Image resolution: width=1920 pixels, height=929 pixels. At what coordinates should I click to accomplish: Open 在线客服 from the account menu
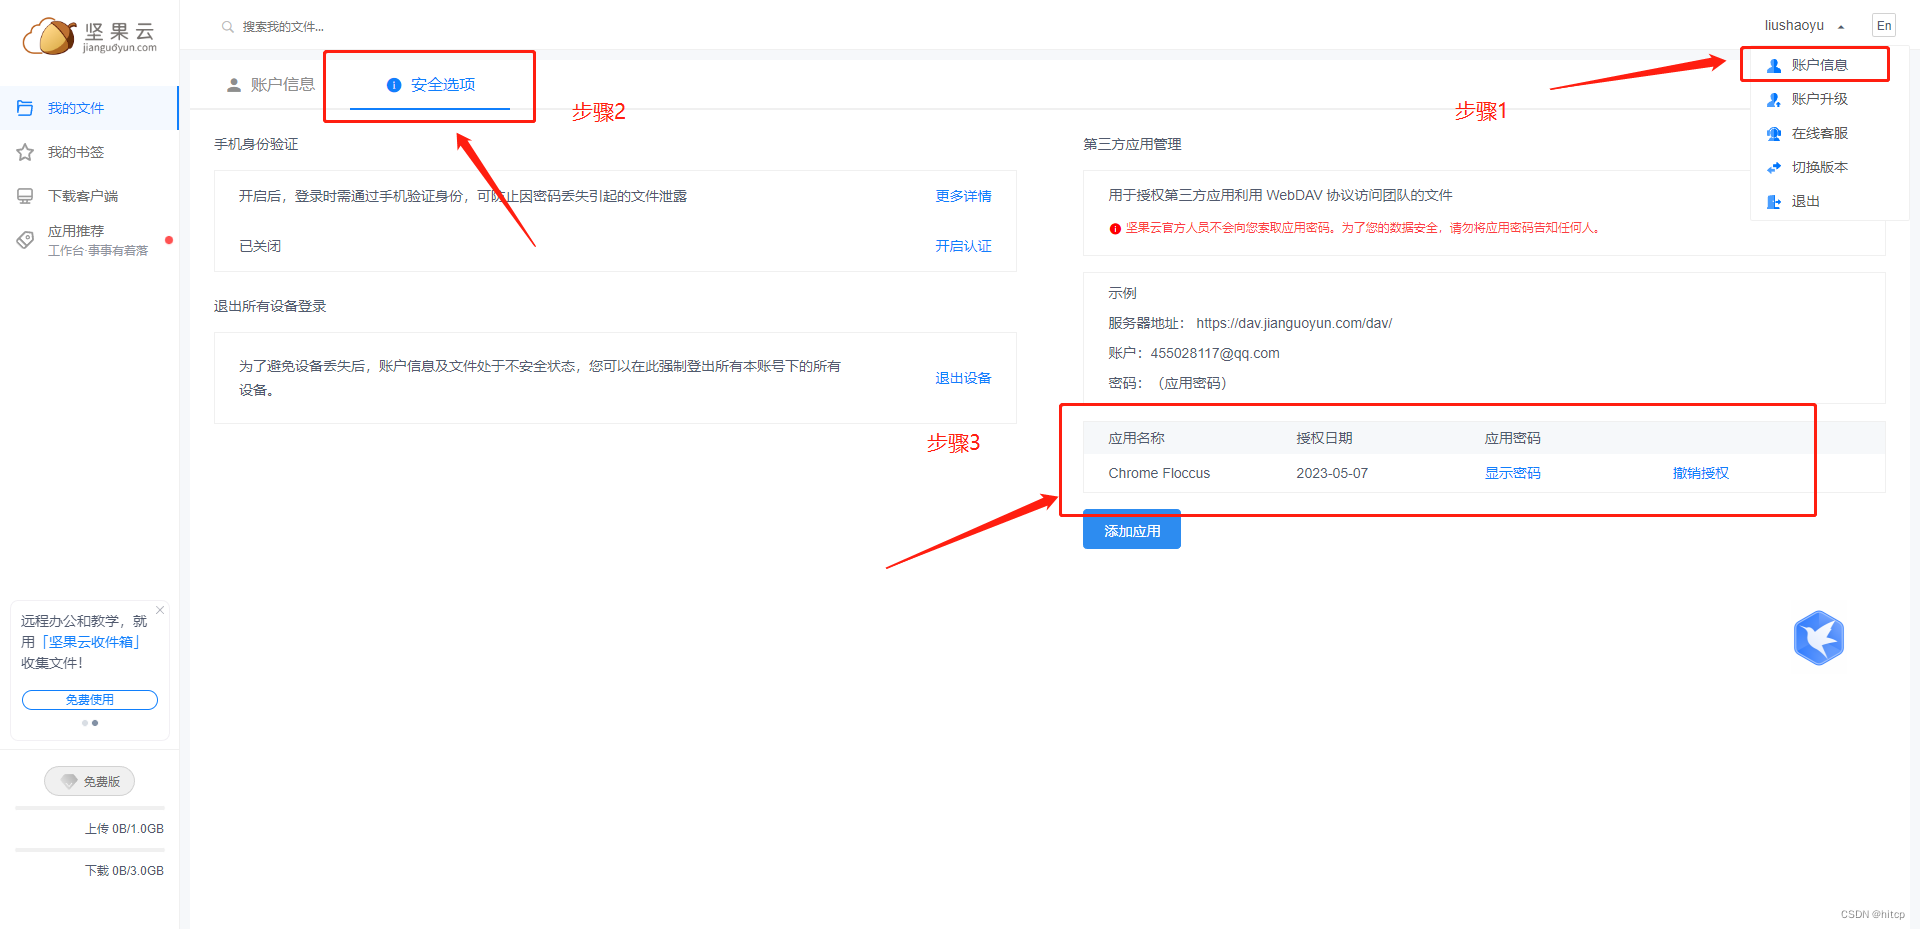[x=1820, y=133]
